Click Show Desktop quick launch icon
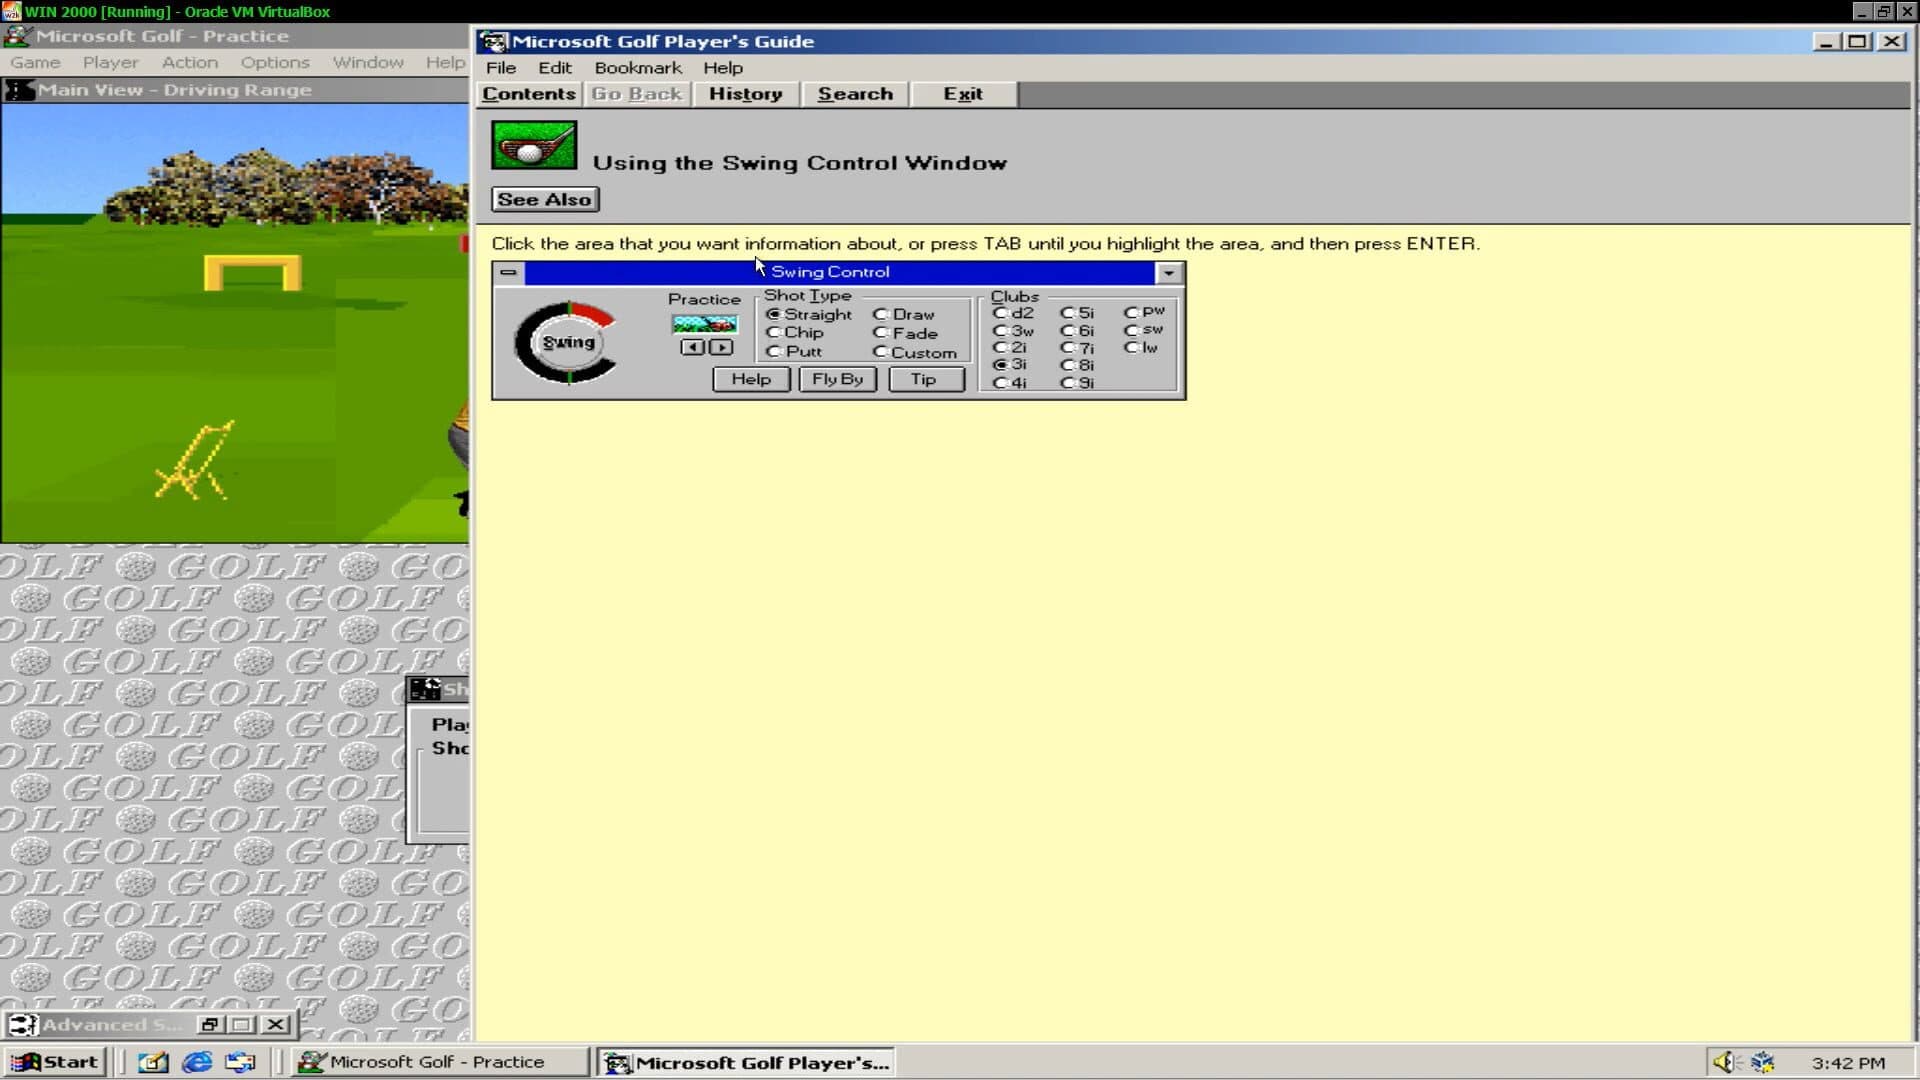This screenshot has width=1920, height=1080. pyautogui.click(x=153, y=1062)
